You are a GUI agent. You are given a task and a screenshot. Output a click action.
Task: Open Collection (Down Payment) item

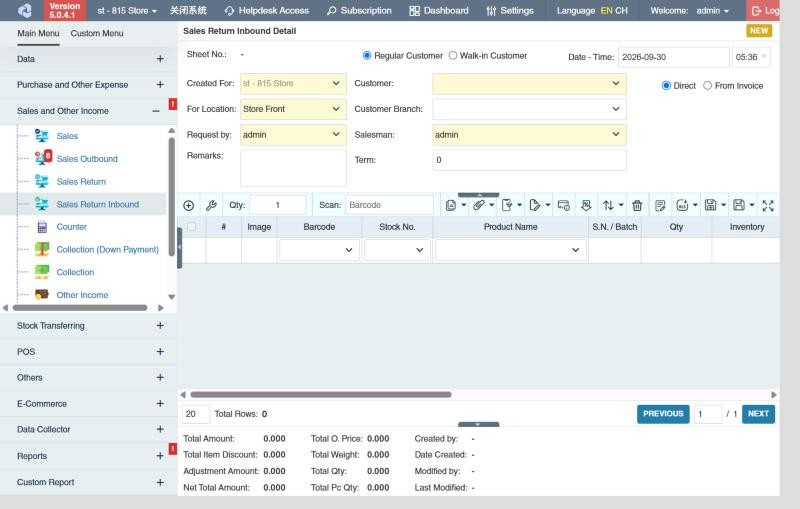coord(108,249)
